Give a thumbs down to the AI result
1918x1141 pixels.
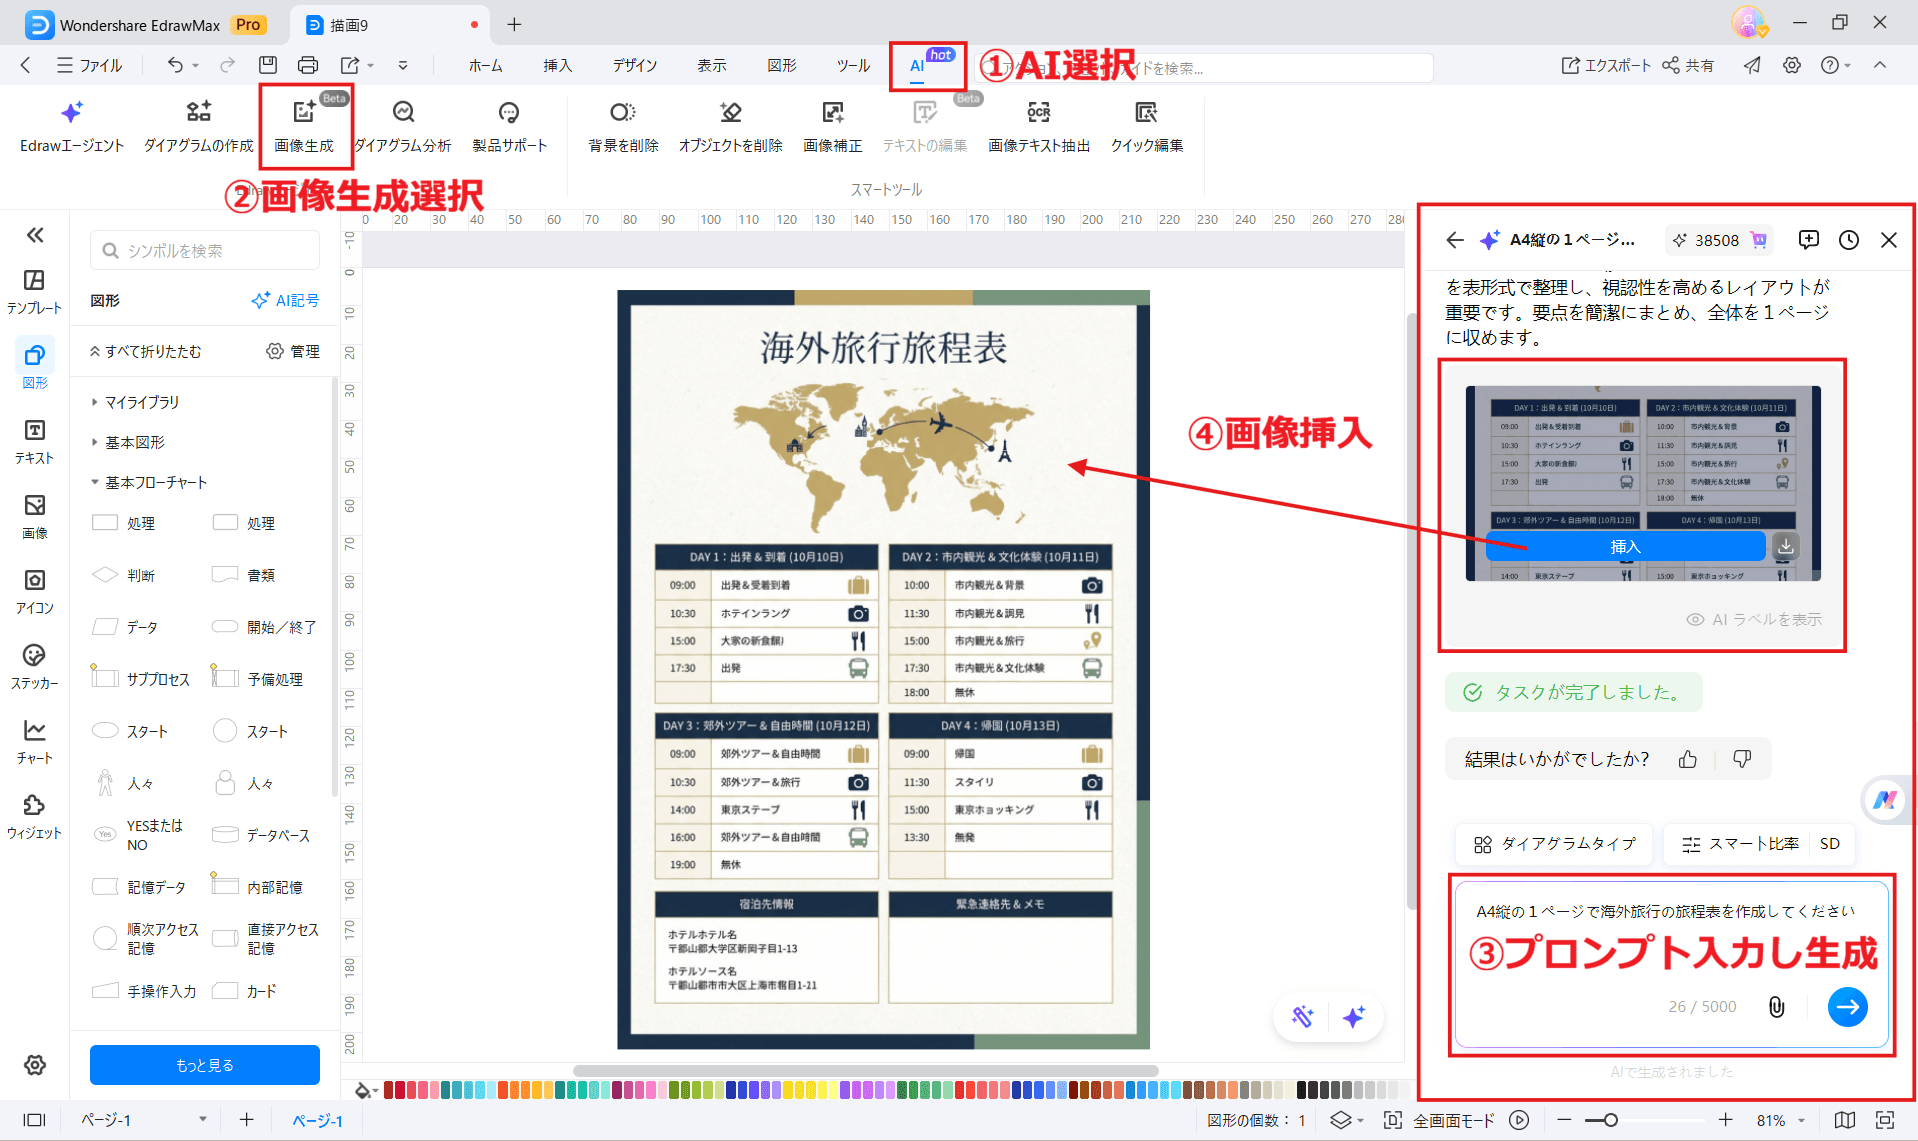[1742, 759]
